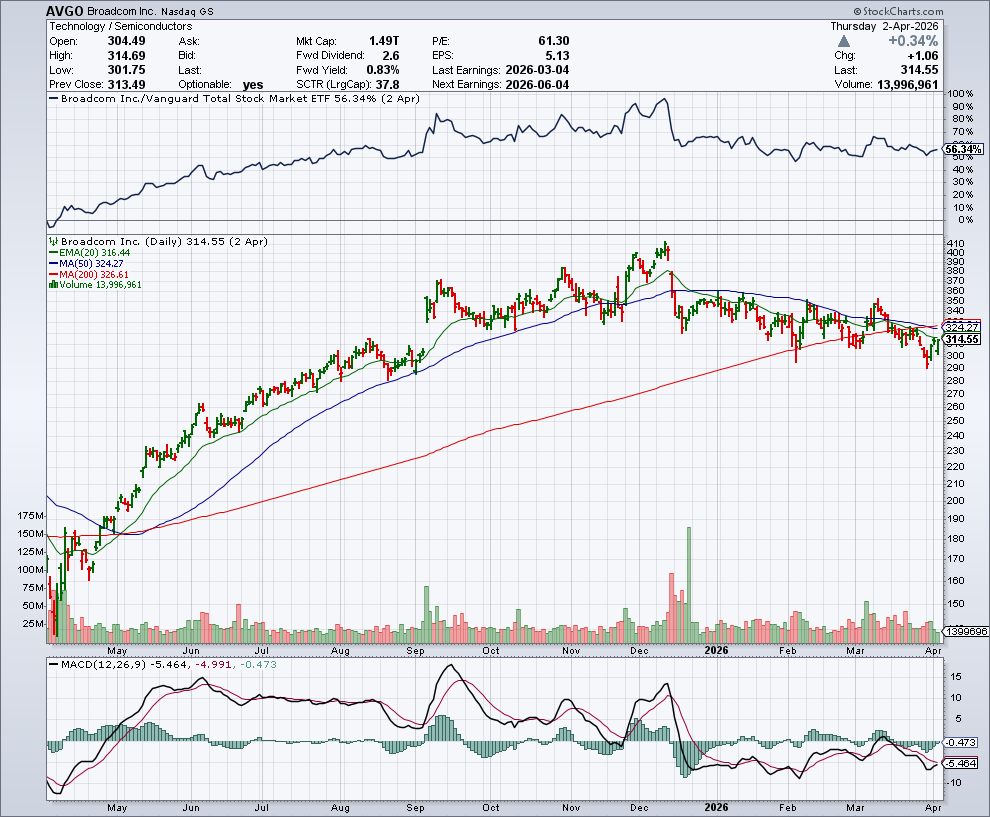Click the MA(200) 326.61 legend entry
Image resolution: width=990 pixels, height=817 pixels.
click(x=89, y=275)
